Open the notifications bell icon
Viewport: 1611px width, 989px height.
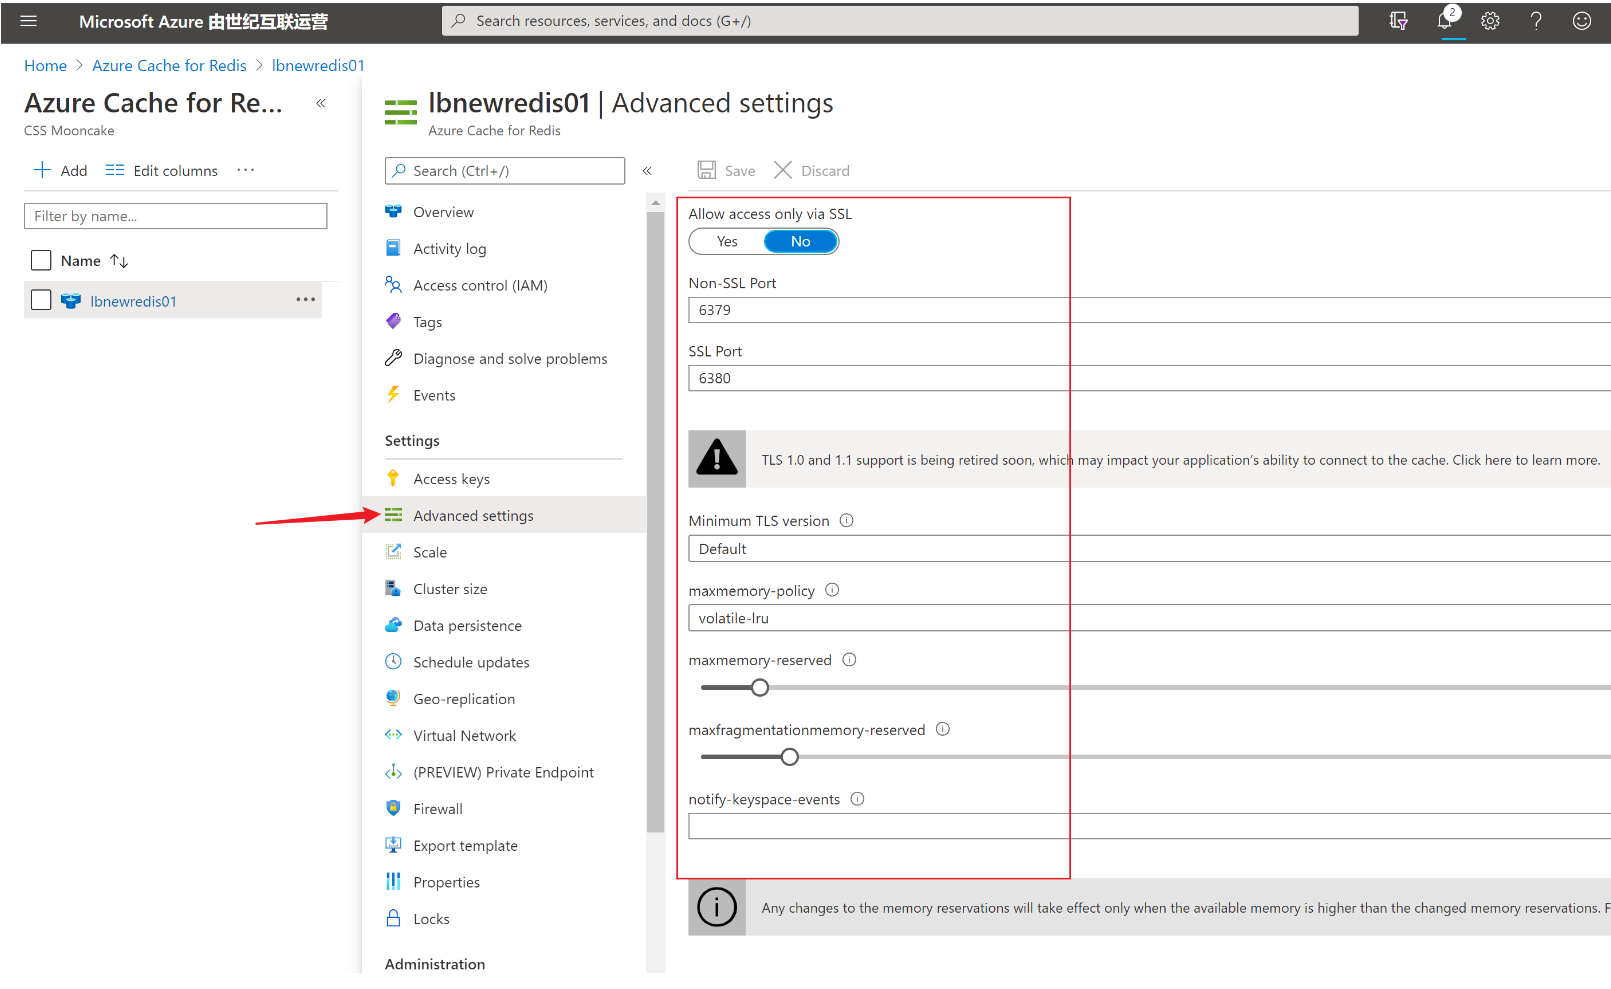(x=1446, y=21)
